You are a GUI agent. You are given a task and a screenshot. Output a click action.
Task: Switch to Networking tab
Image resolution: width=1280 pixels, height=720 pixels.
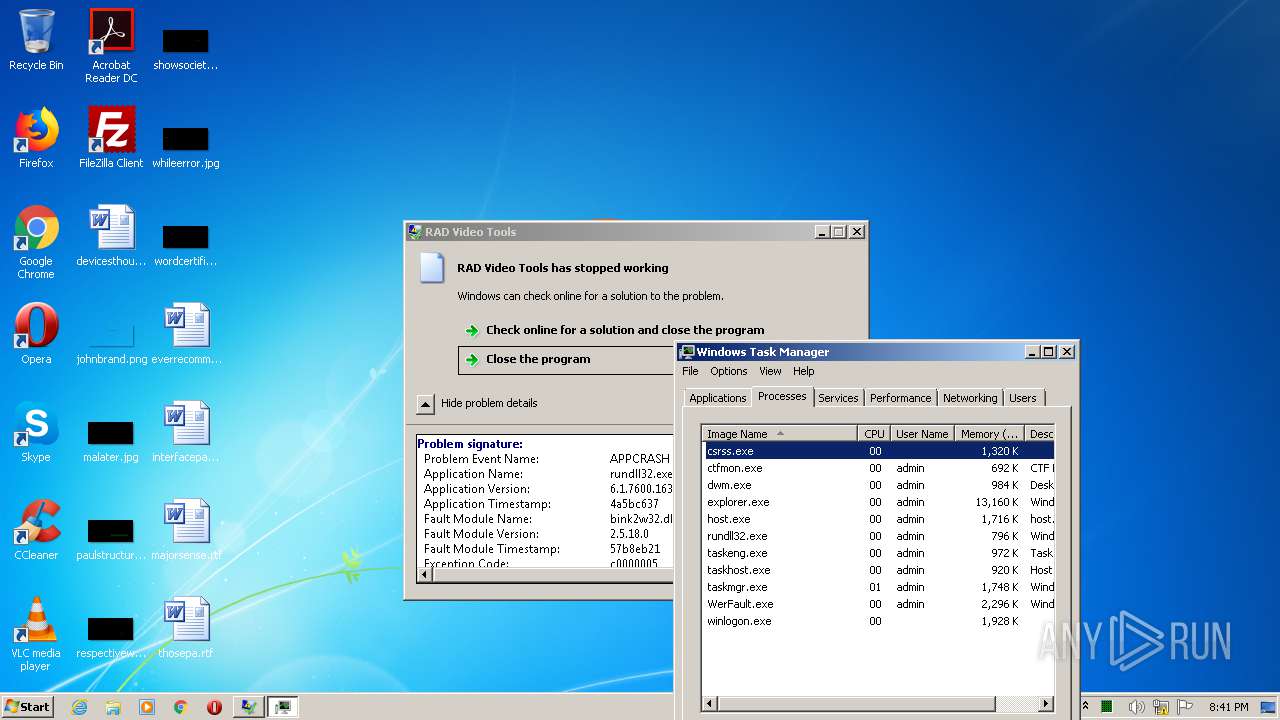(970, 398)
